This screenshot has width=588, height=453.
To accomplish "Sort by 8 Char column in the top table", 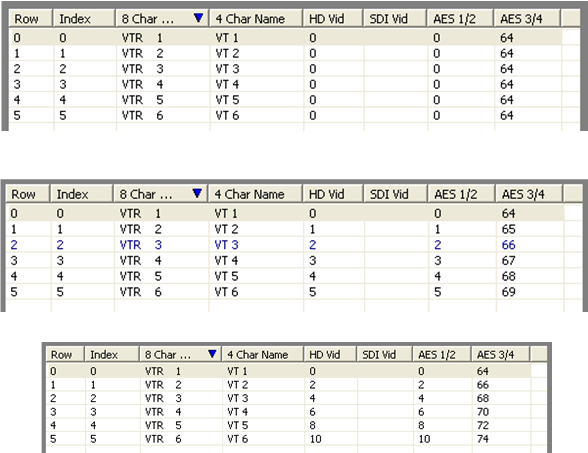I will pos(162,18).
